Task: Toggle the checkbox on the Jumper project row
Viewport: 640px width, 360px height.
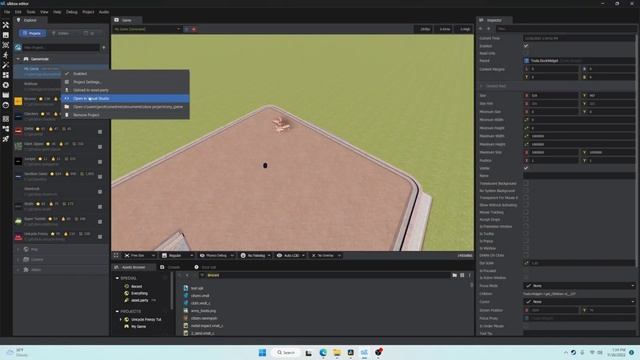Action: click(100, 162)
